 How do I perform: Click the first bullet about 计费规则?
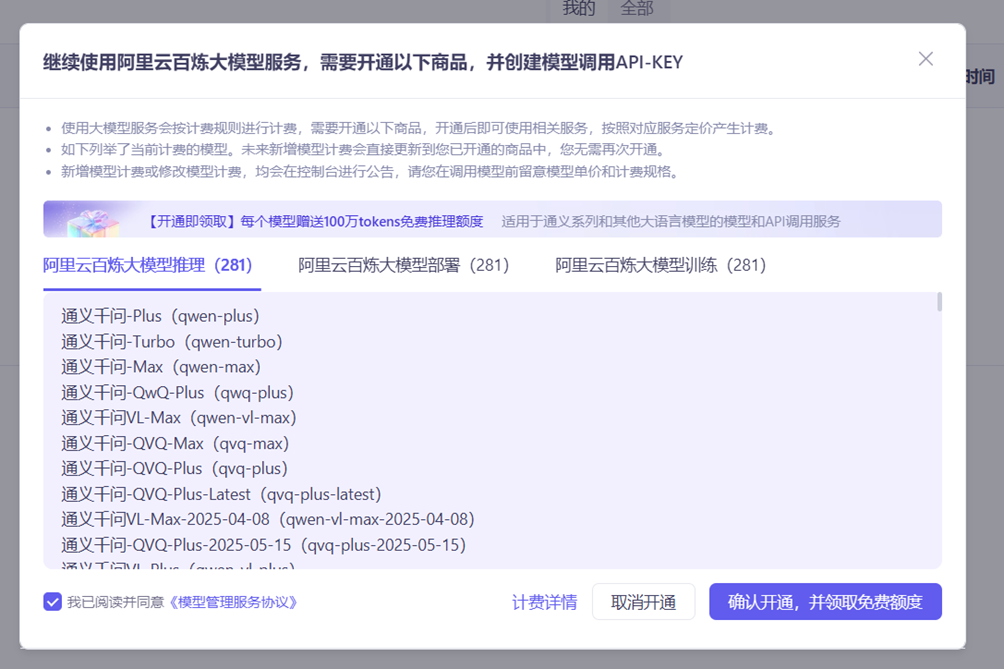point(419,128)
